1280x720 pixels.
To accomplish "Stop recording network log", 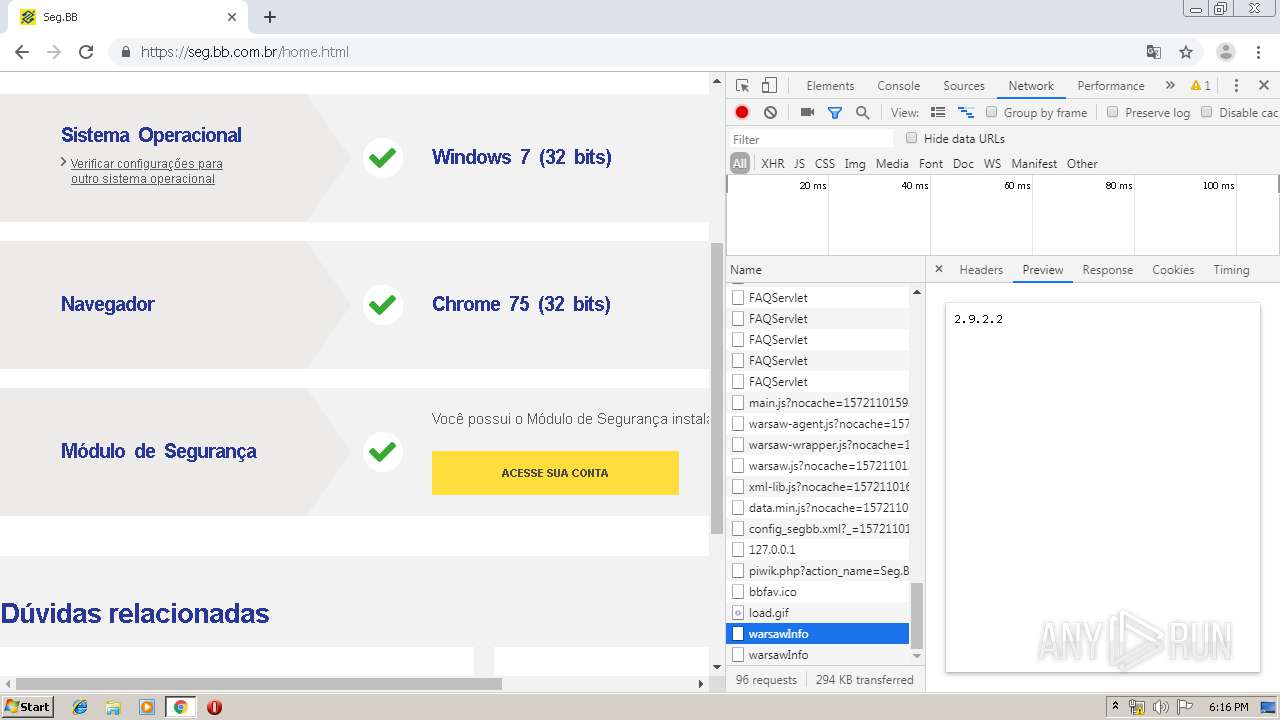I will tap(742, 113).
